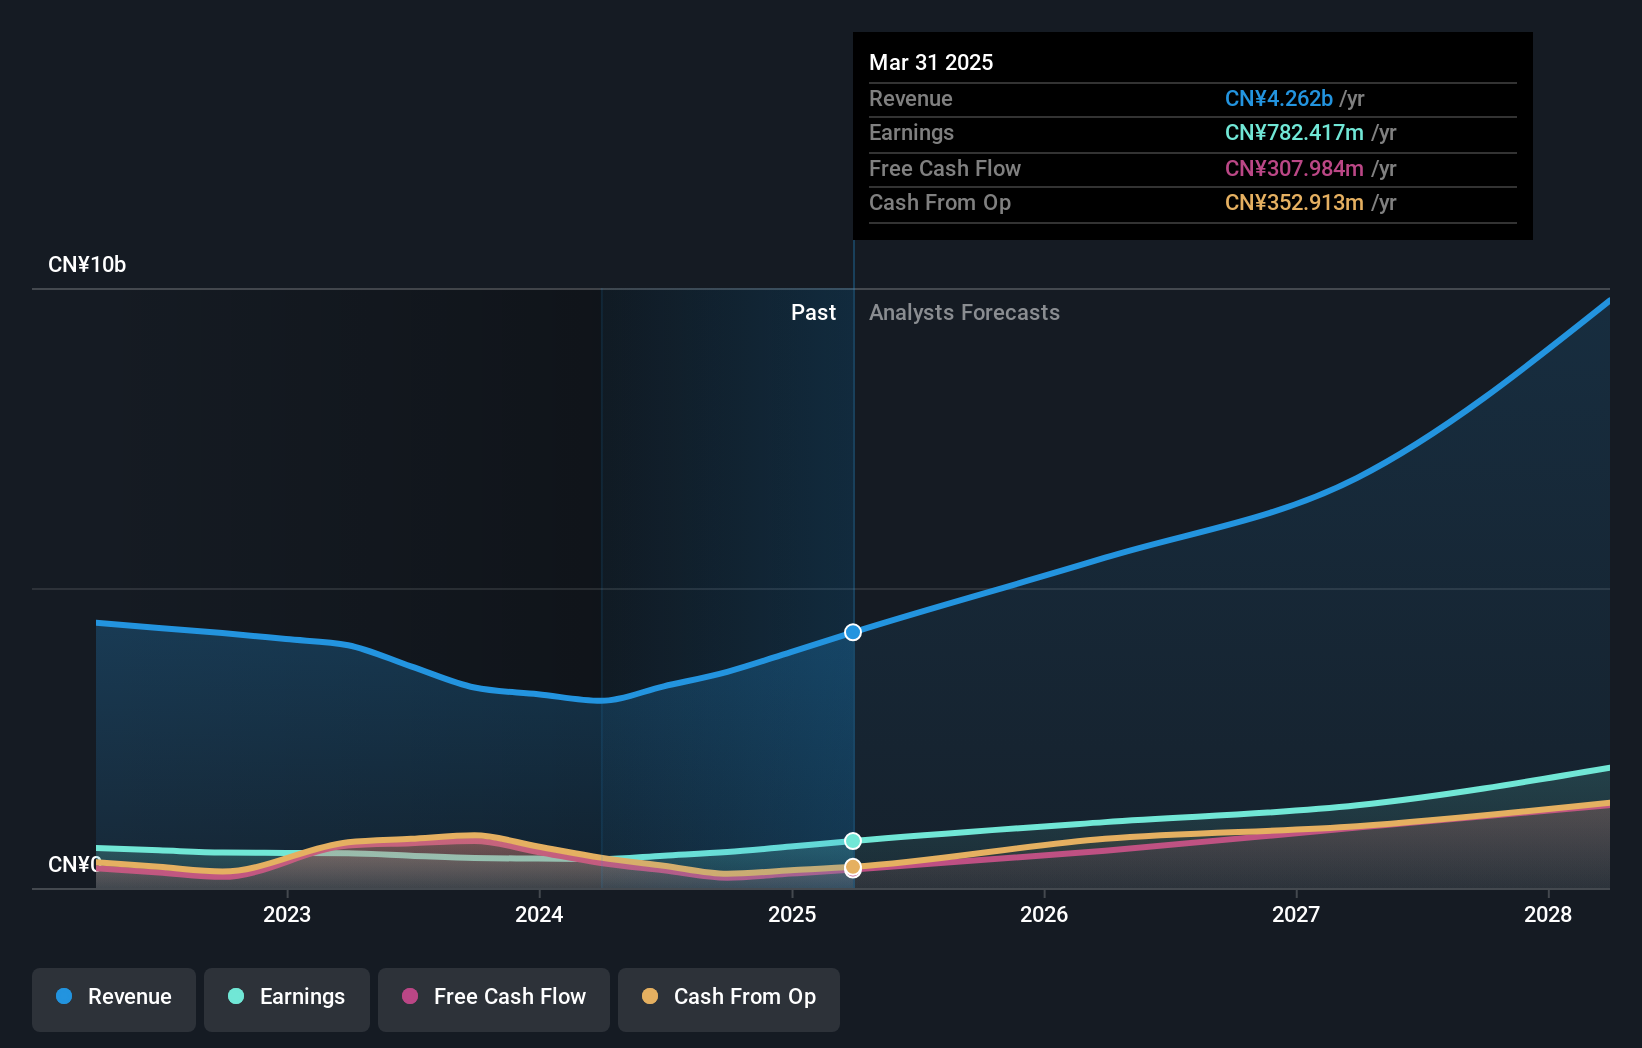The image size is (1642, 1048).
Task: Click the 2026 label on the time axis
Action: (x=1044, y=914)
